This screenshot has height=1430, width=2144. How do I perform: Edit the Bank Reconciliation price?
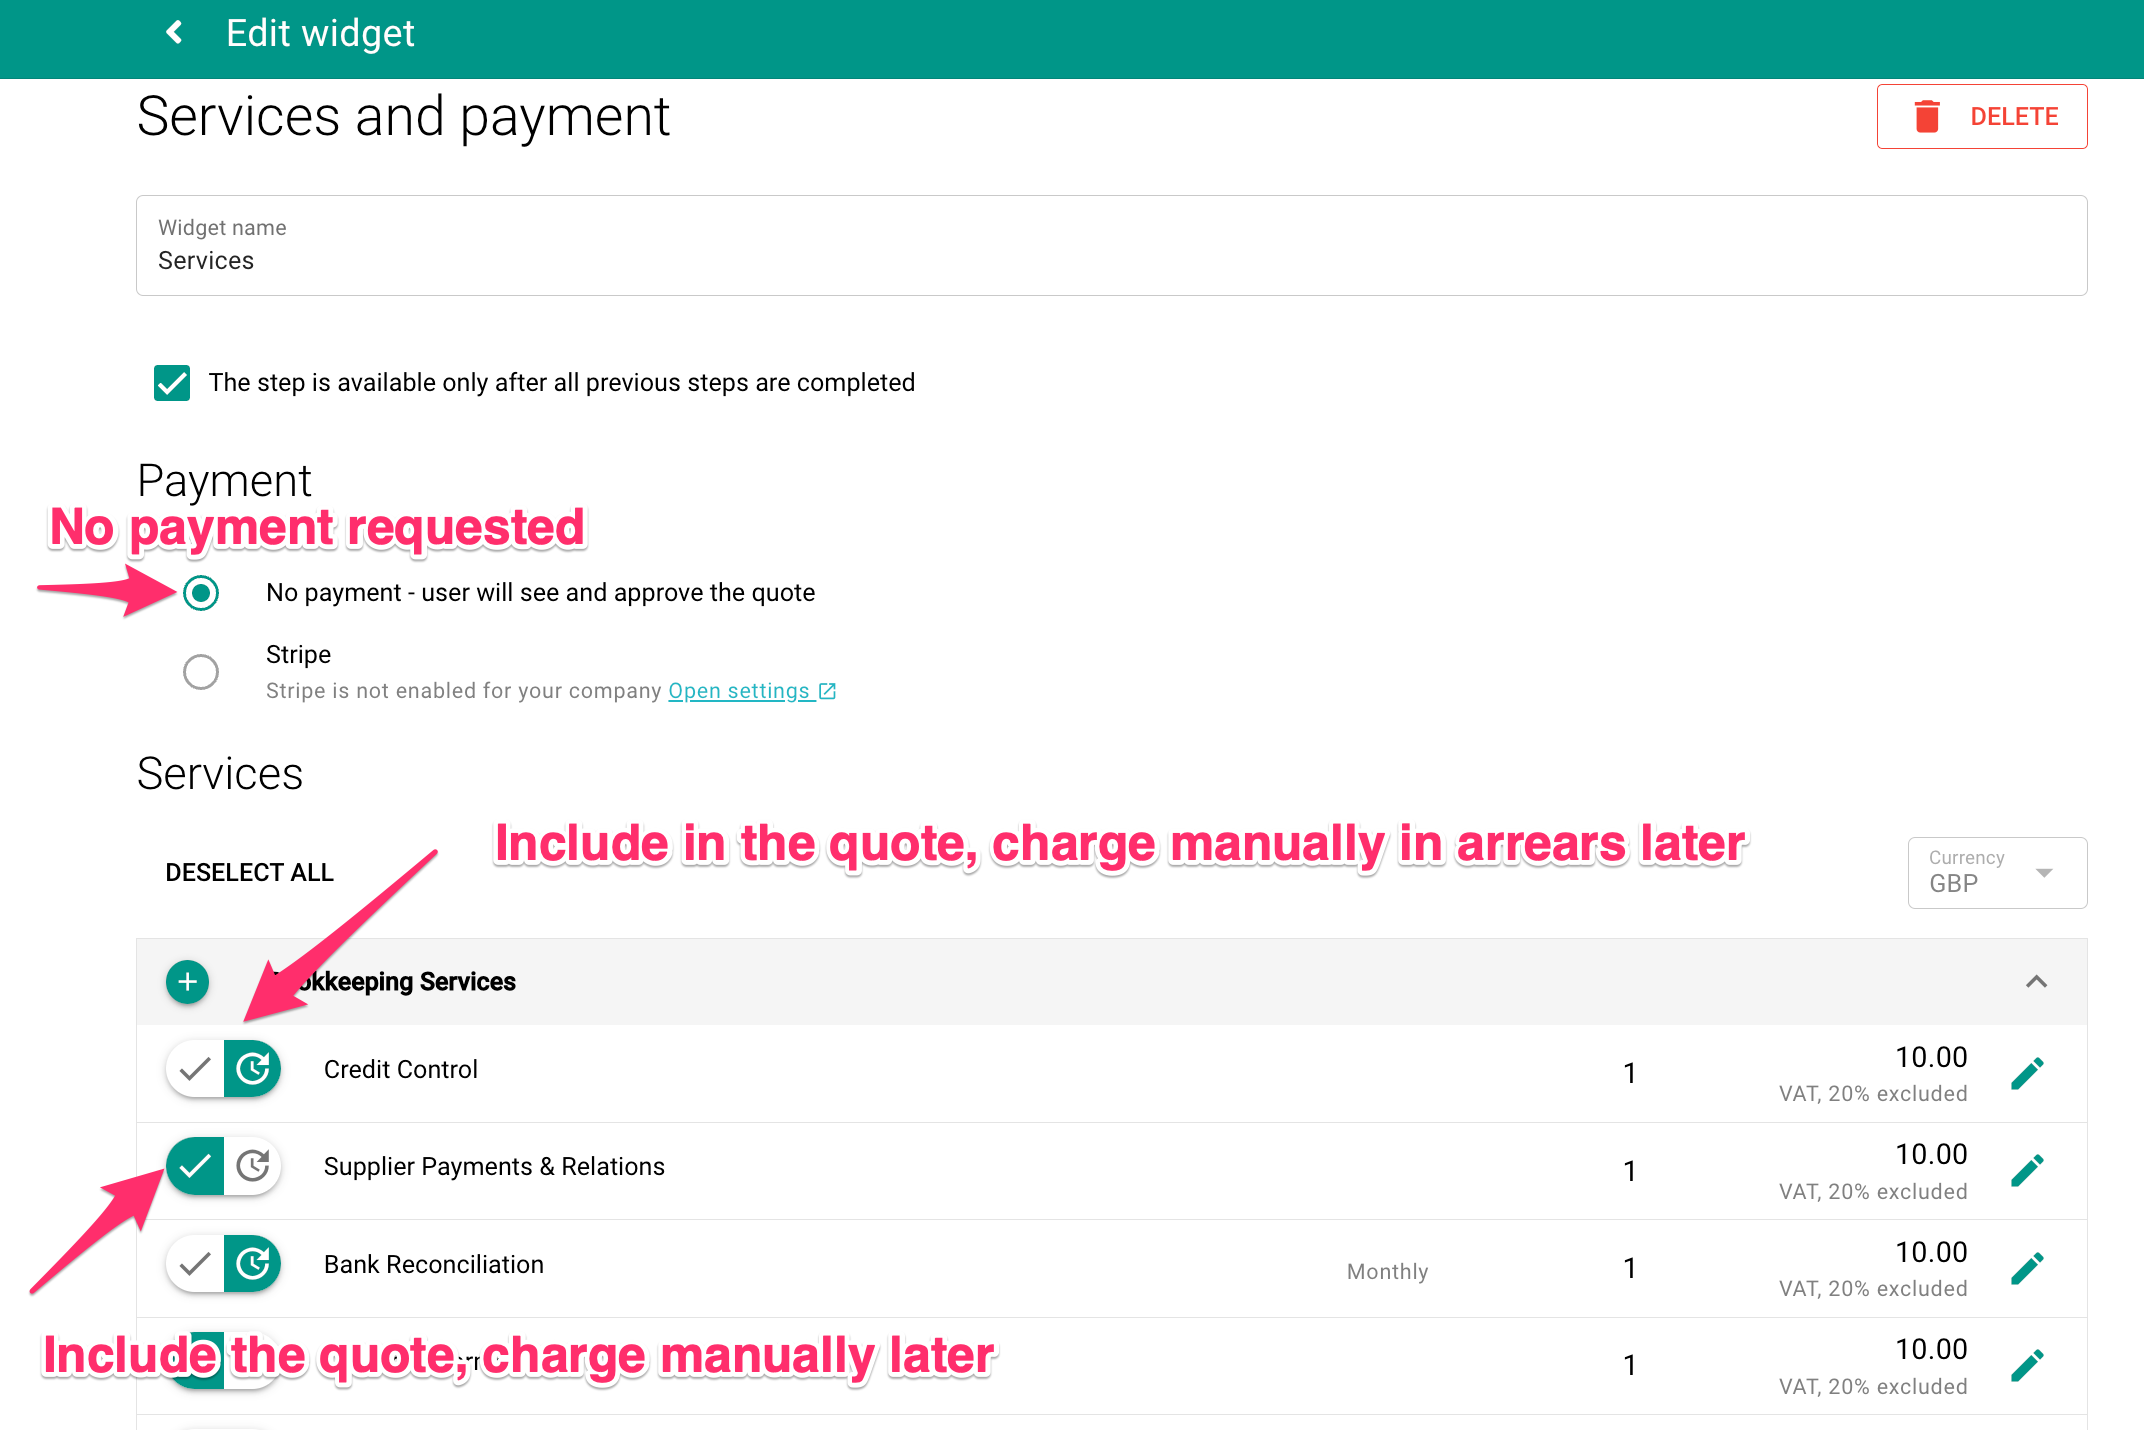pos(2028,1266)
